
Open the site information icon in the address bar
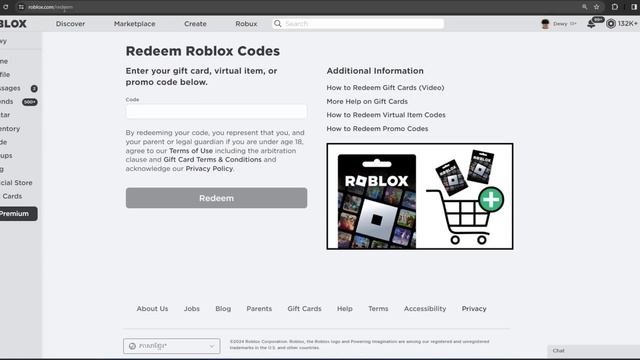[21, 7]
